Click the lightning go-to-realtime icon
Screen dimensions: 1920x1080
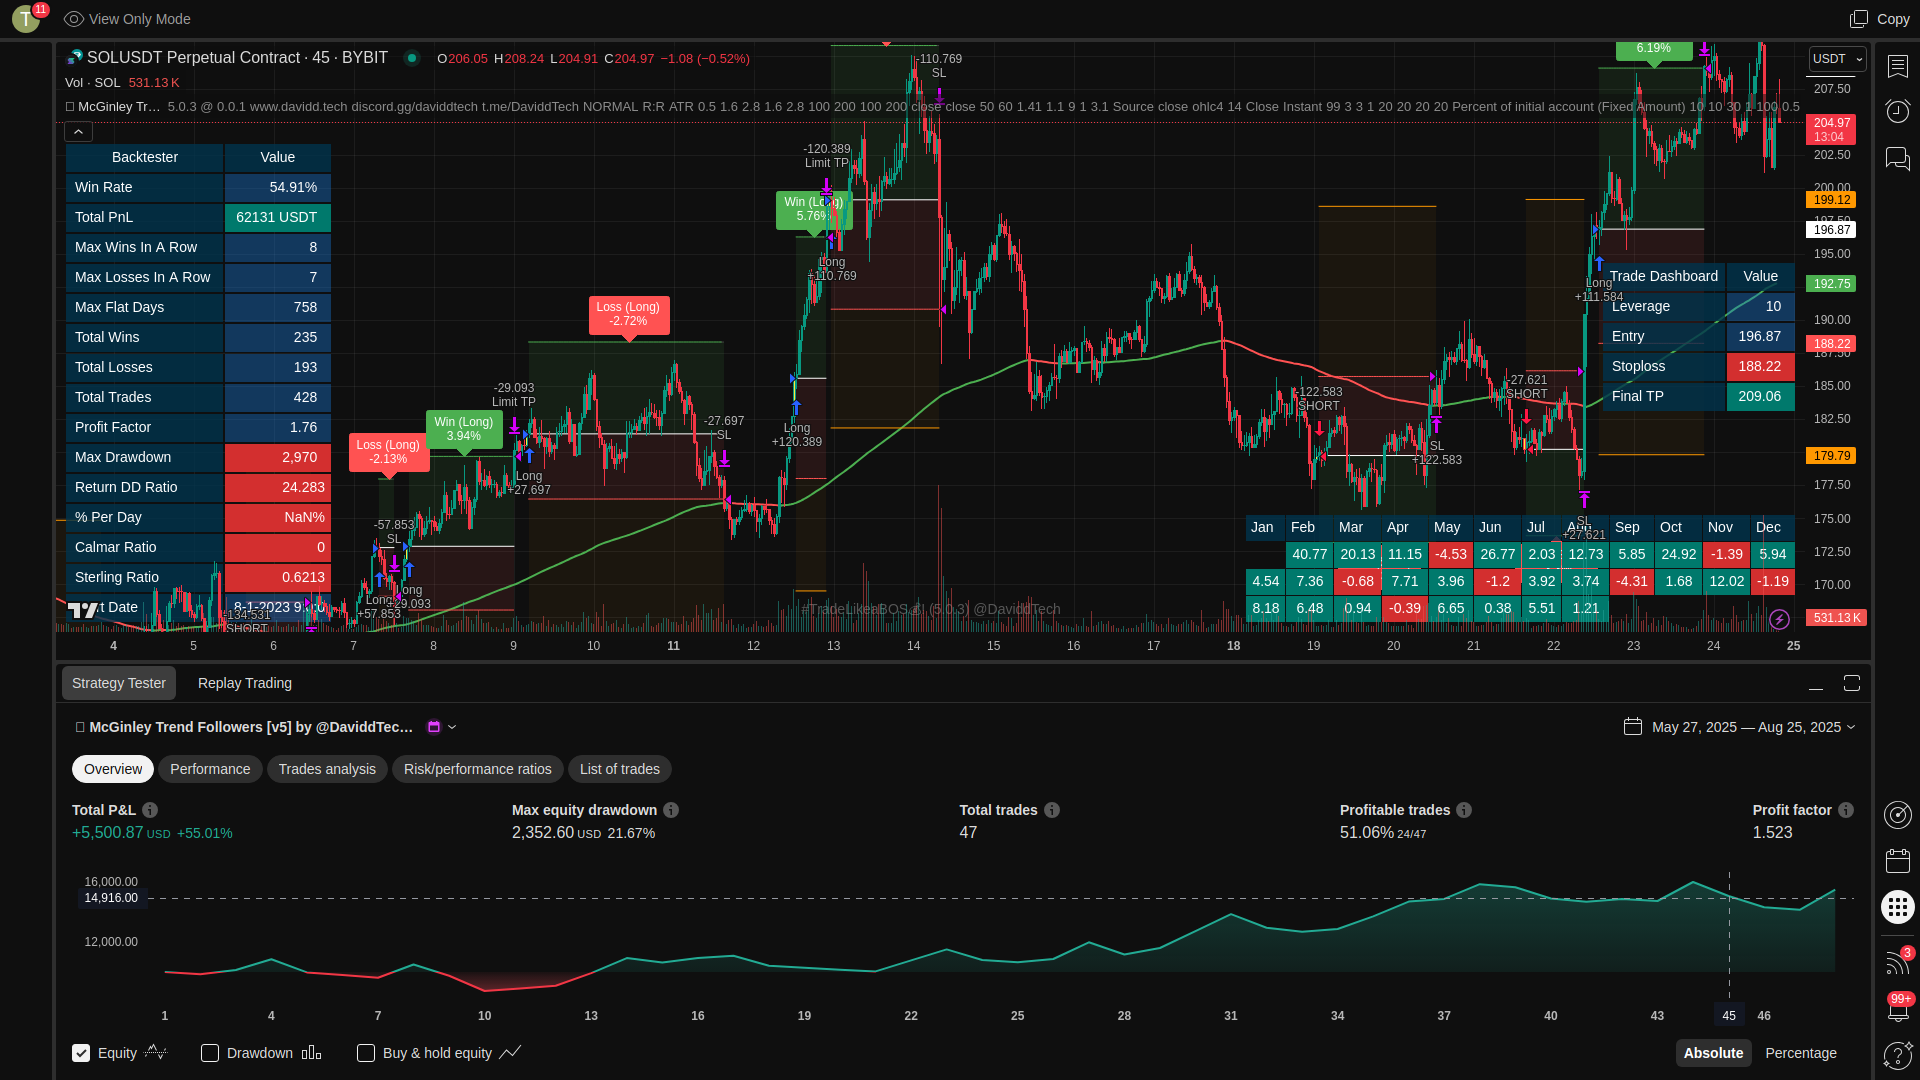tap(1779, 619)
